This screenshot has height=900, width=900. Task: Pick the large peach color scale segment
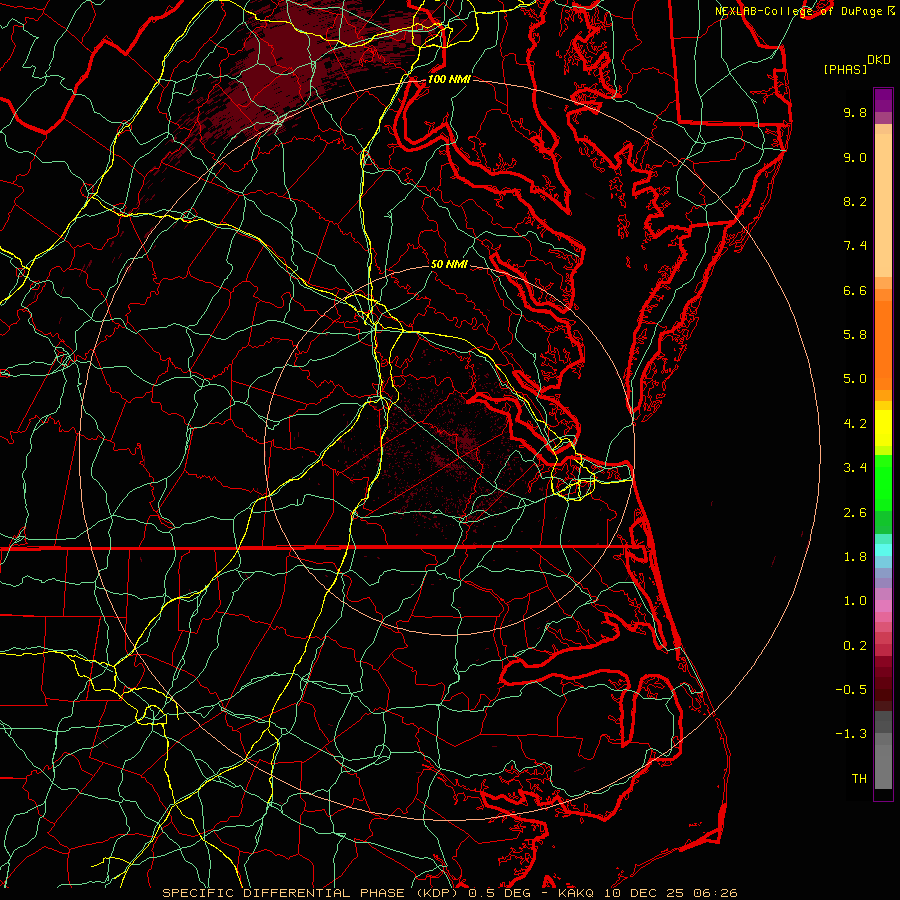tap(883, 205)
